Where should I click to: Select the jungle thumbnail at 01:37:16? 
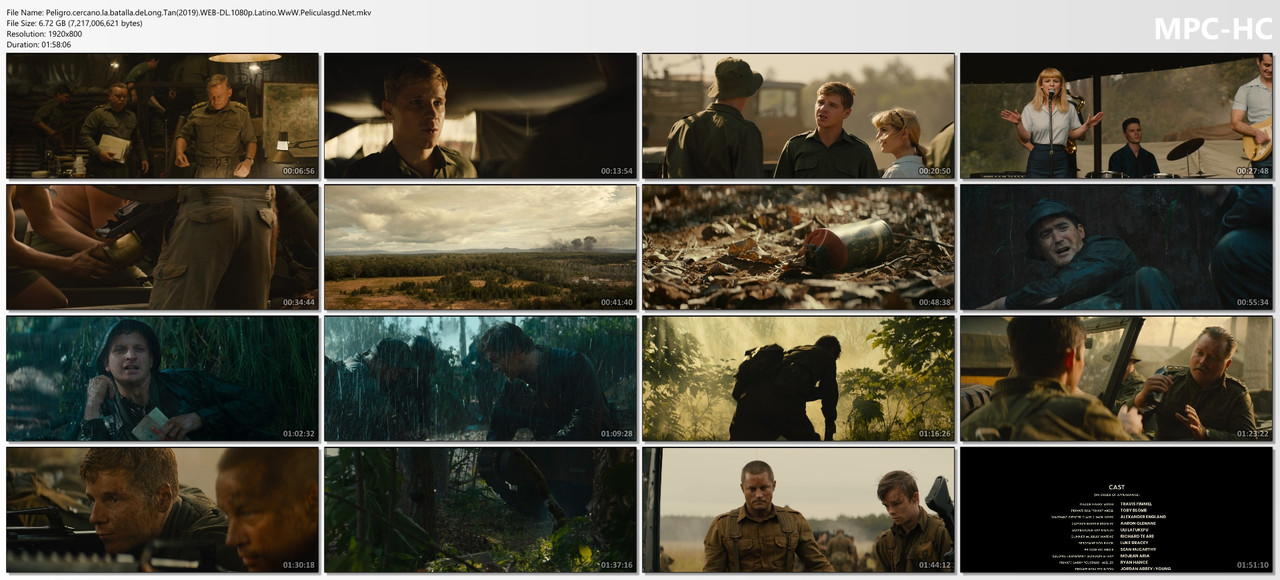[x=480, y=510]
